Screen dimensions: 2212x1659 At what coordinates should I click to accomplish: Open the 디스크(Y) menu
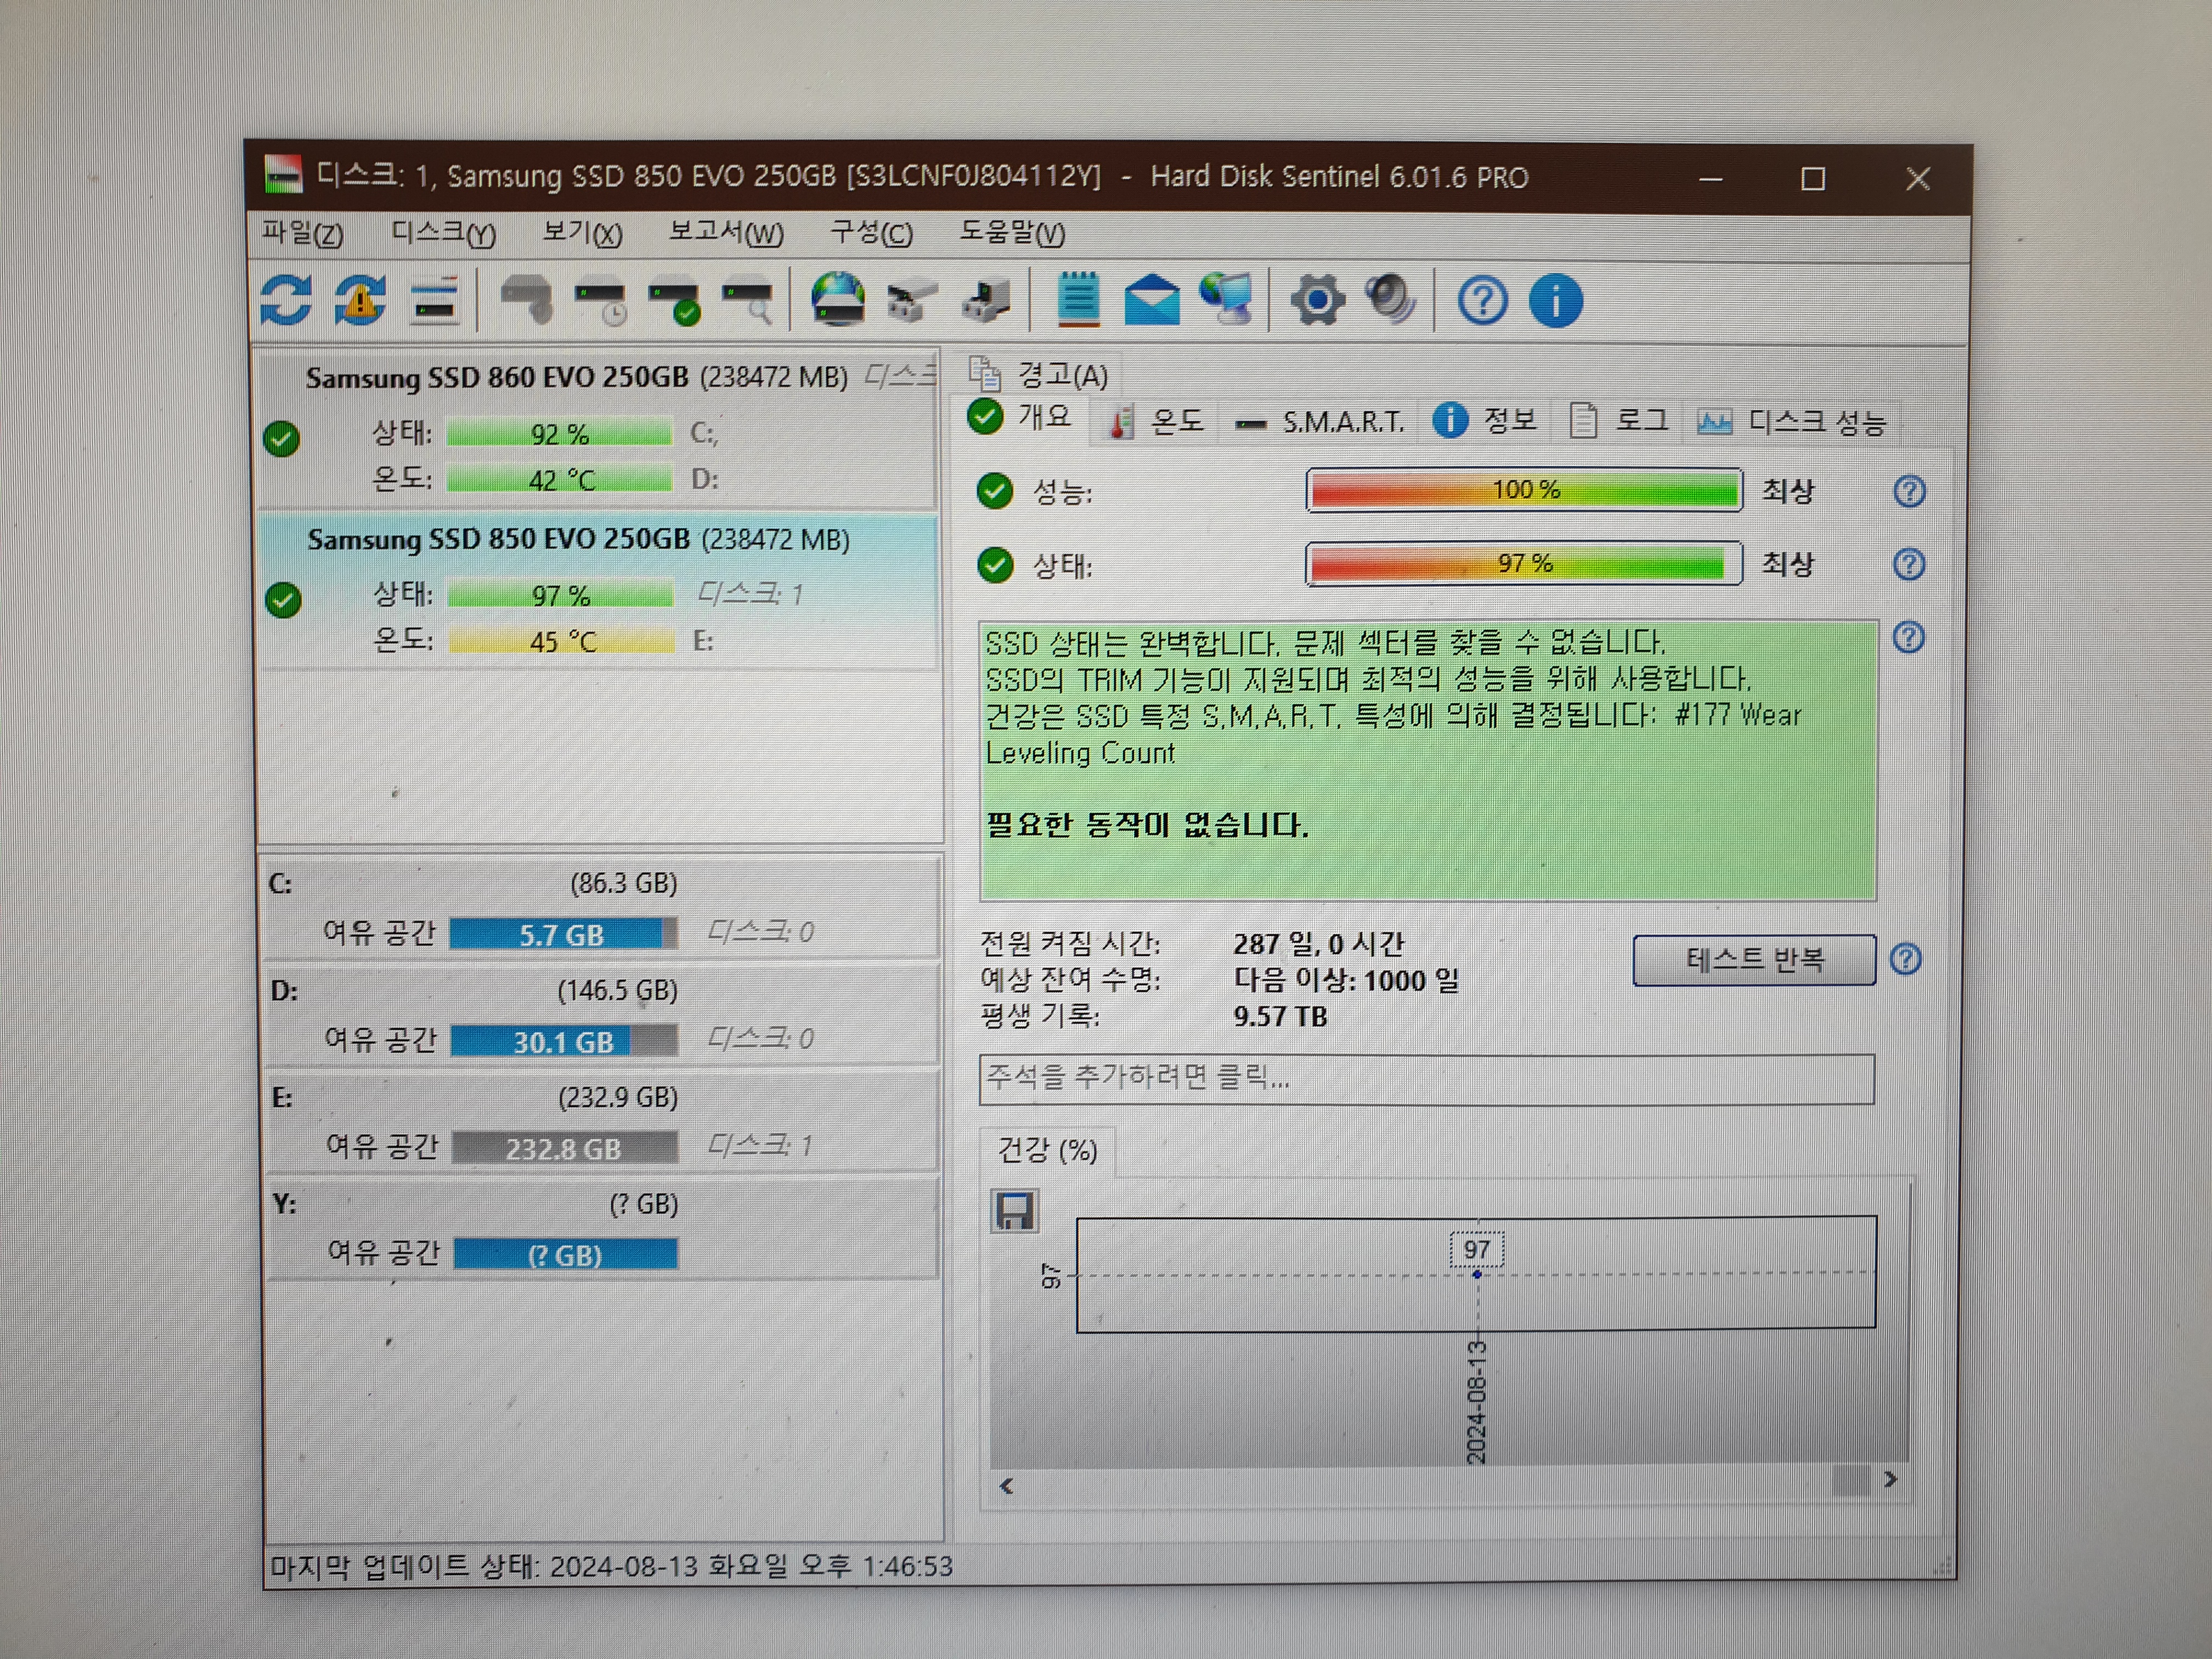point(443,234)
